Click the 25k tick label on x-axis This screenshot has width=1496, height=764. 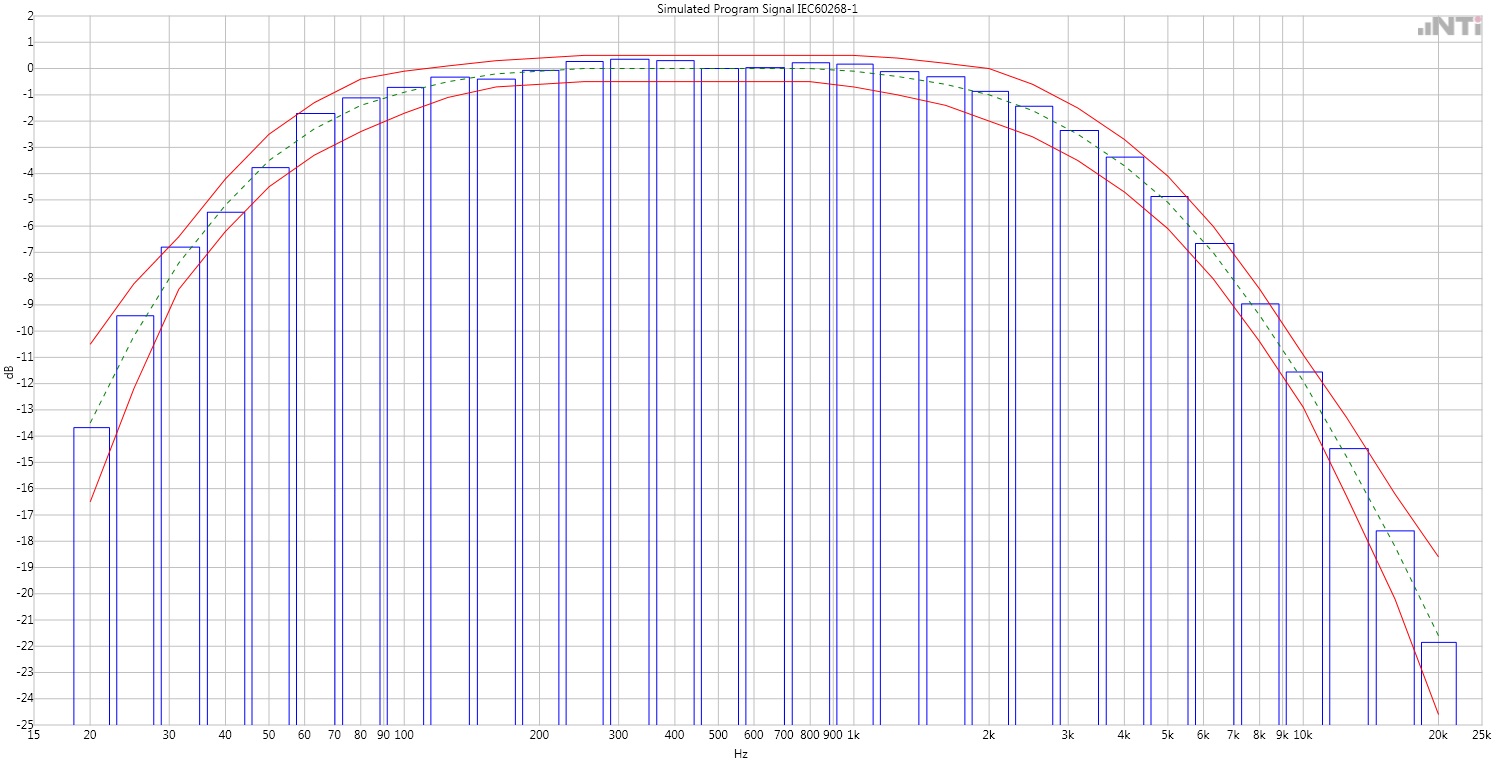coord(1483,735)
